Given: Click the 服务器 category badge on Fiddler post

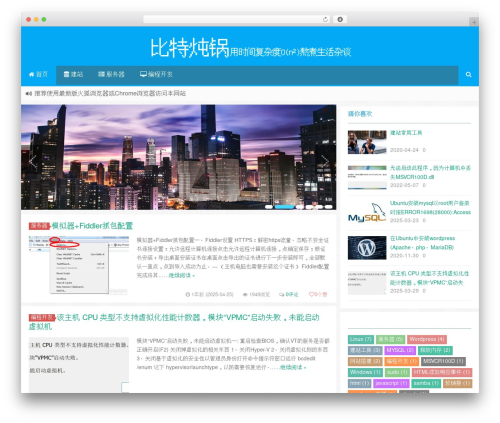Looking at the screenshot, I should [x=39, y=226].
